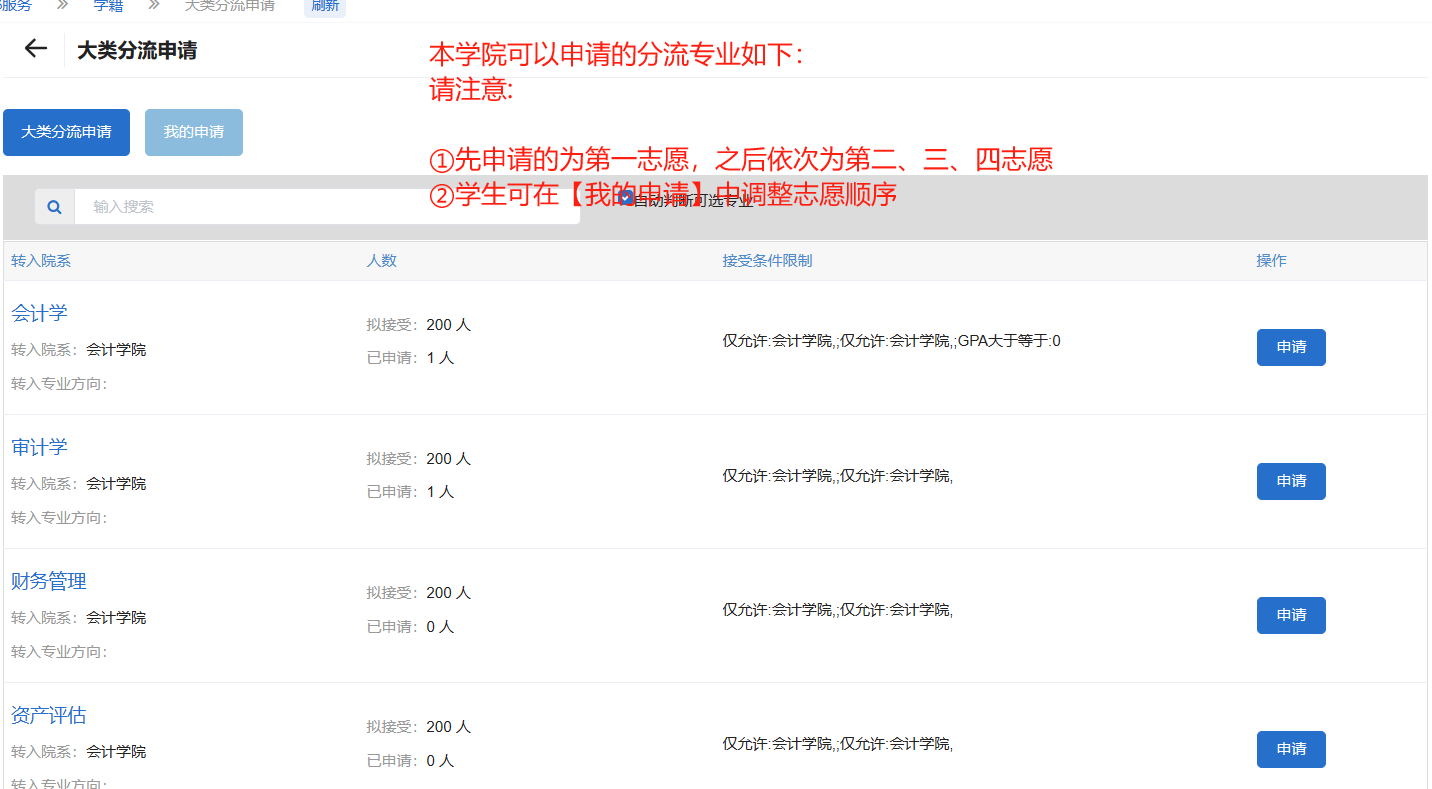
Task: Go to 服务 in the breadcrumb
Action: (16, 6)
